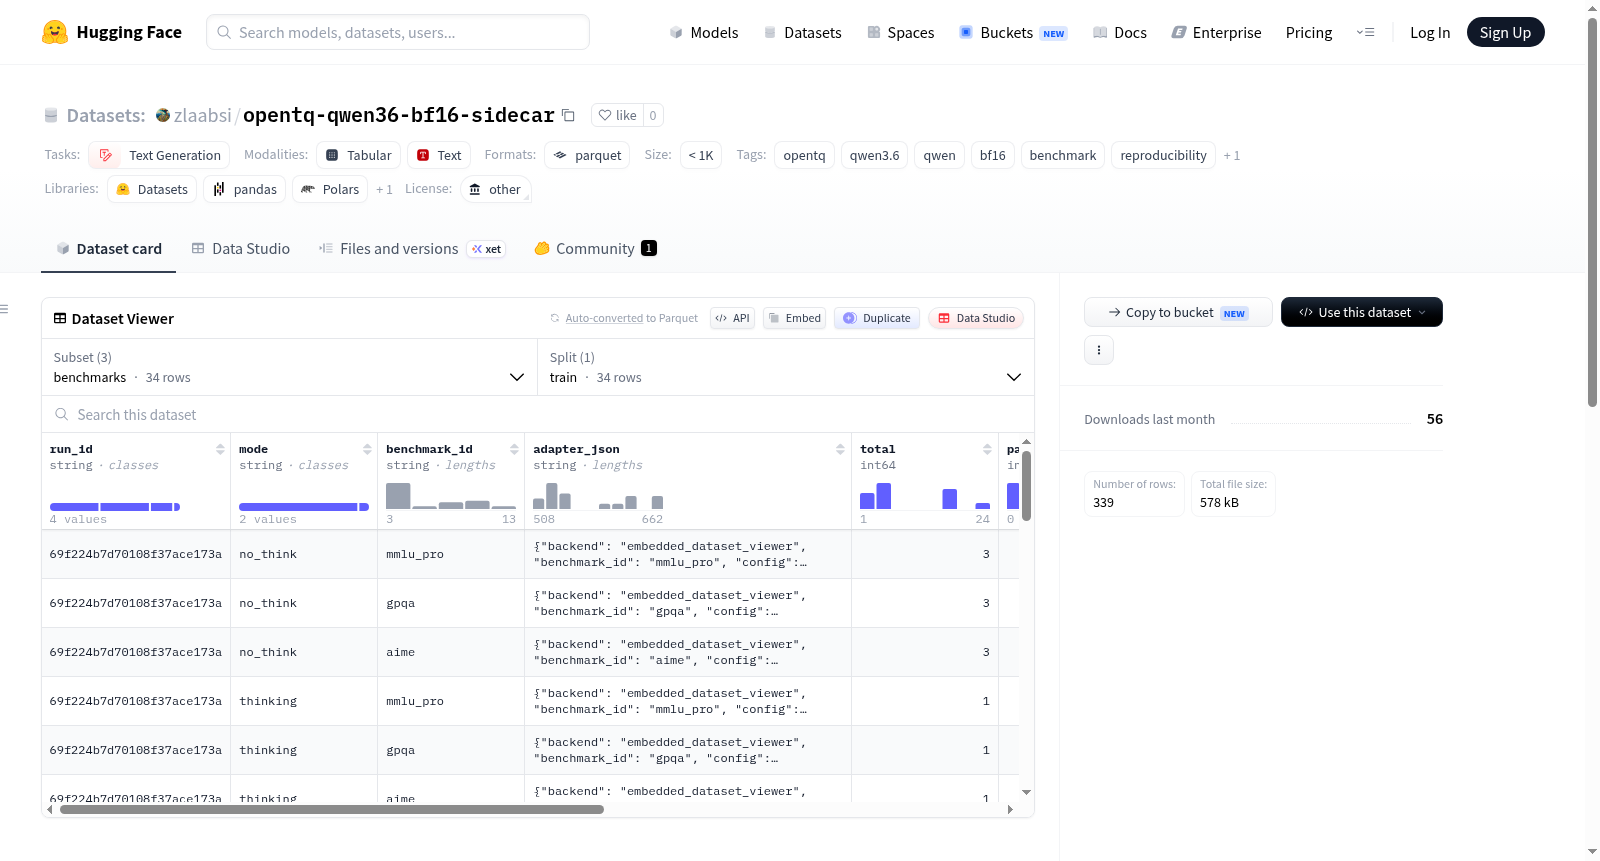Expand the Subset benchmarks dropdown
The height and width of the screenshot is (861, 1600).
click(x=289, y=367)
